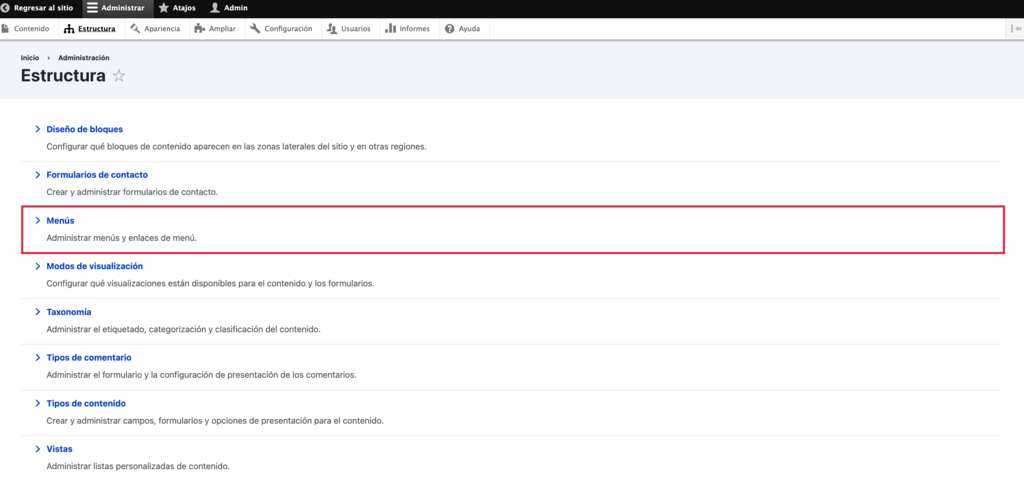
Task: Click the Ayuda question mark icon
Action: pyautogui.click(x=449, y=29)
